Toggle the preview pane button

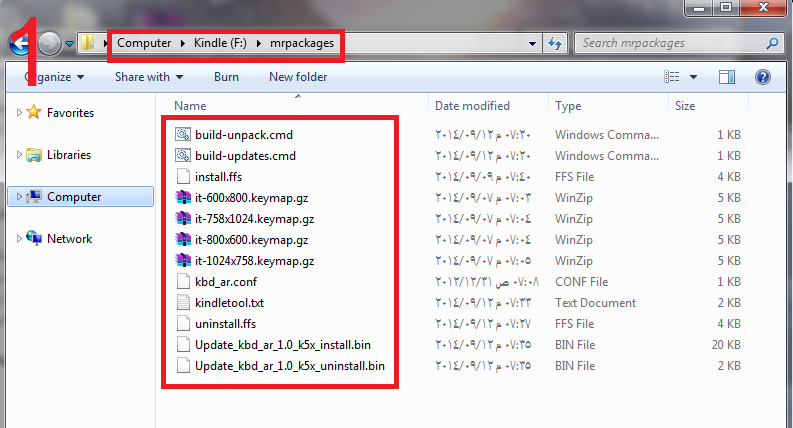[x=727, y=77]
